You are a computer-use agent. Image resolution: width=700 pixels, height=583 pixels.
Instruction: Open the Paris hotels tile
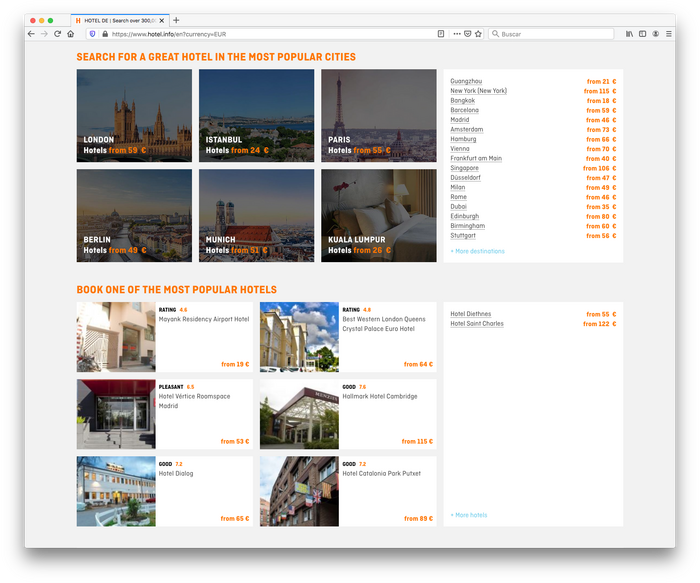[x=379, y=116]
